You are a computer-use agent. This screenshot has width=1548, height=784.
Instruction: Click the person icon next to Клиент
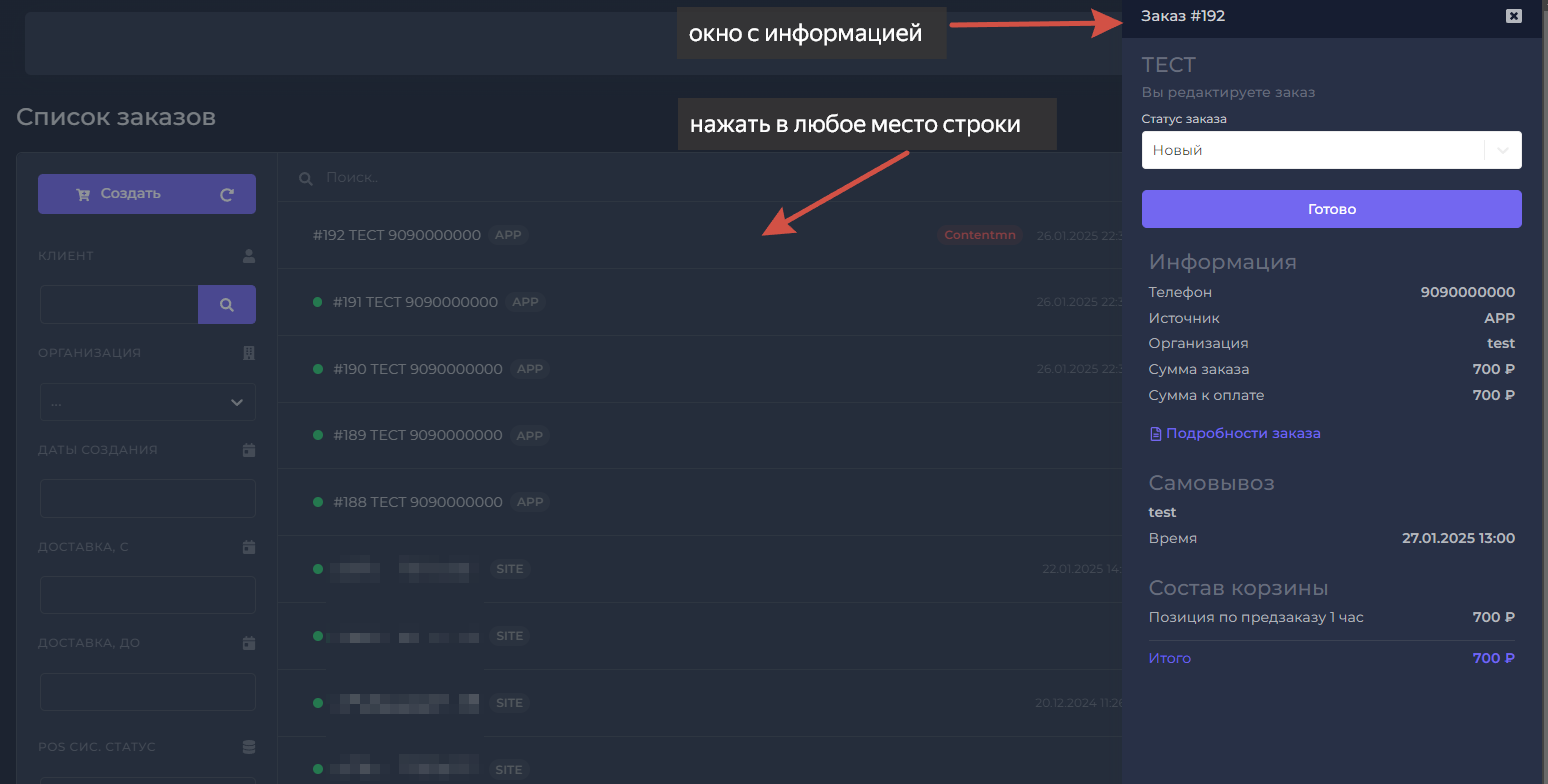249,256
